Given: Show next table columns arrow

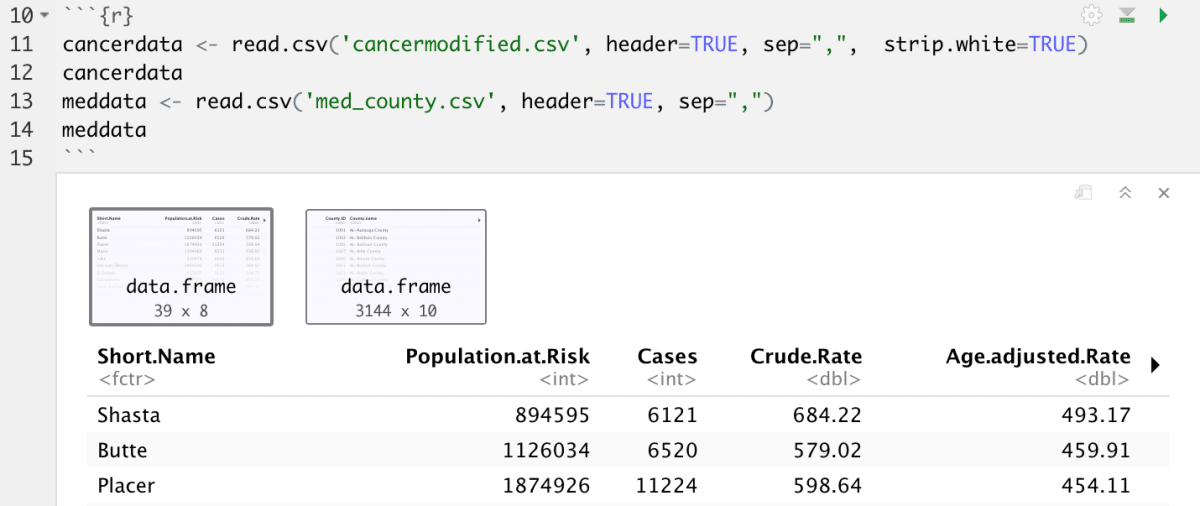Looking at the screenshot, I should pos(1156,366).
